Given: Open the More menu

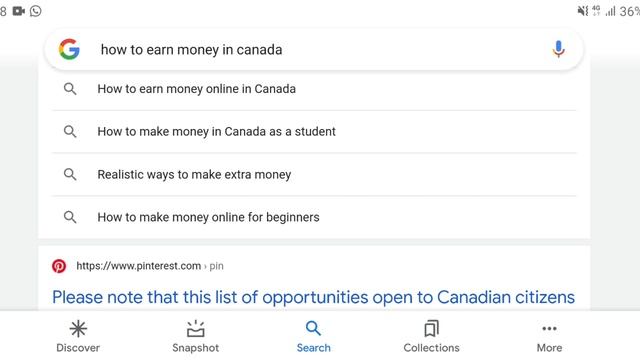Looking at the screenshot, I should 549,336.
